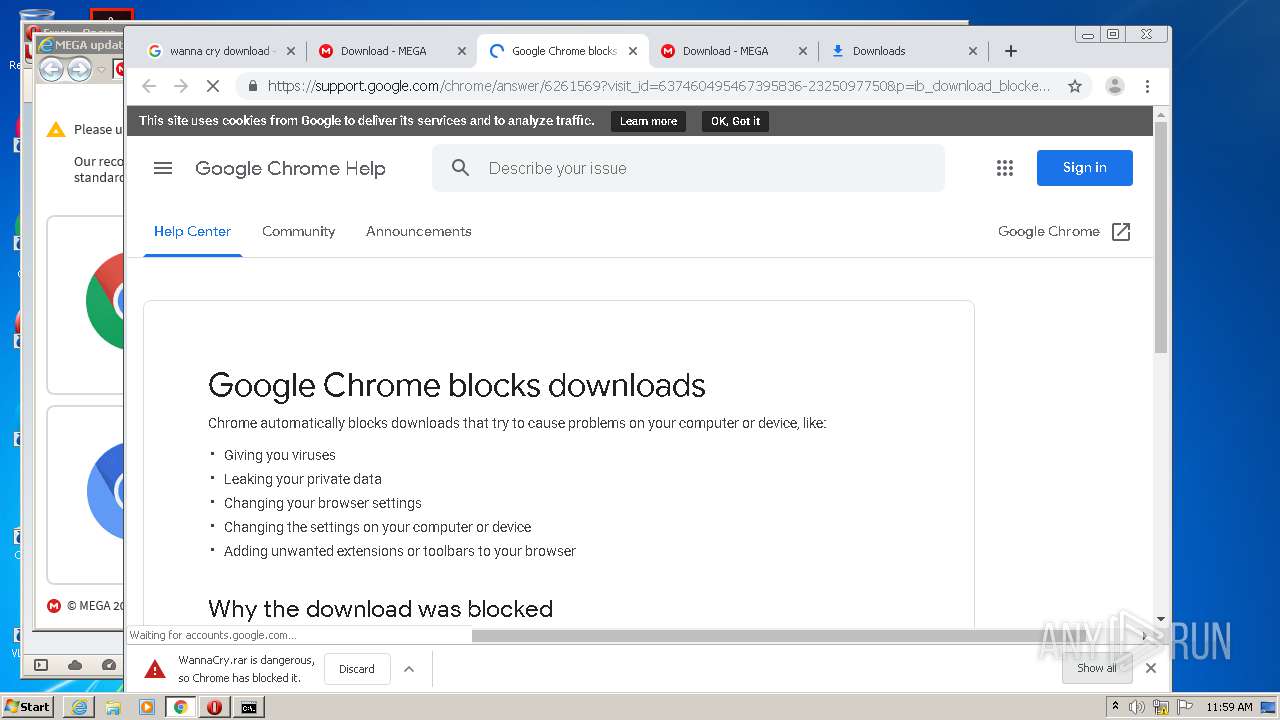Viewport: 1280px width, 720px height.
Task: Click the 'Google Chrome blocks downloads' heading
Action: click(x=457, y=386)
